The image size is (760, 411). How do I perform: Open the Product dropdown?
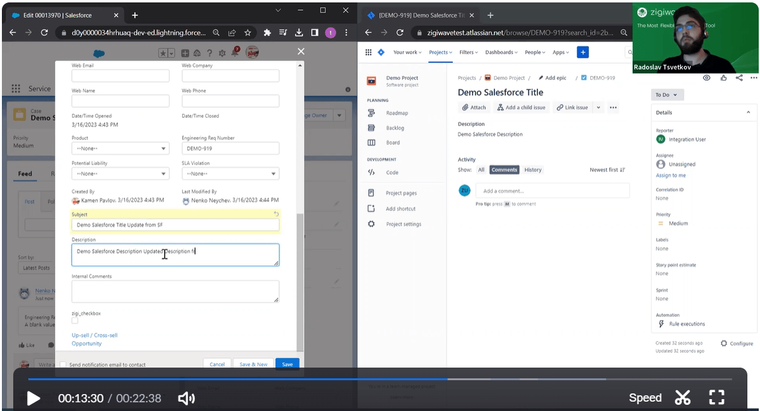(120, 148)
